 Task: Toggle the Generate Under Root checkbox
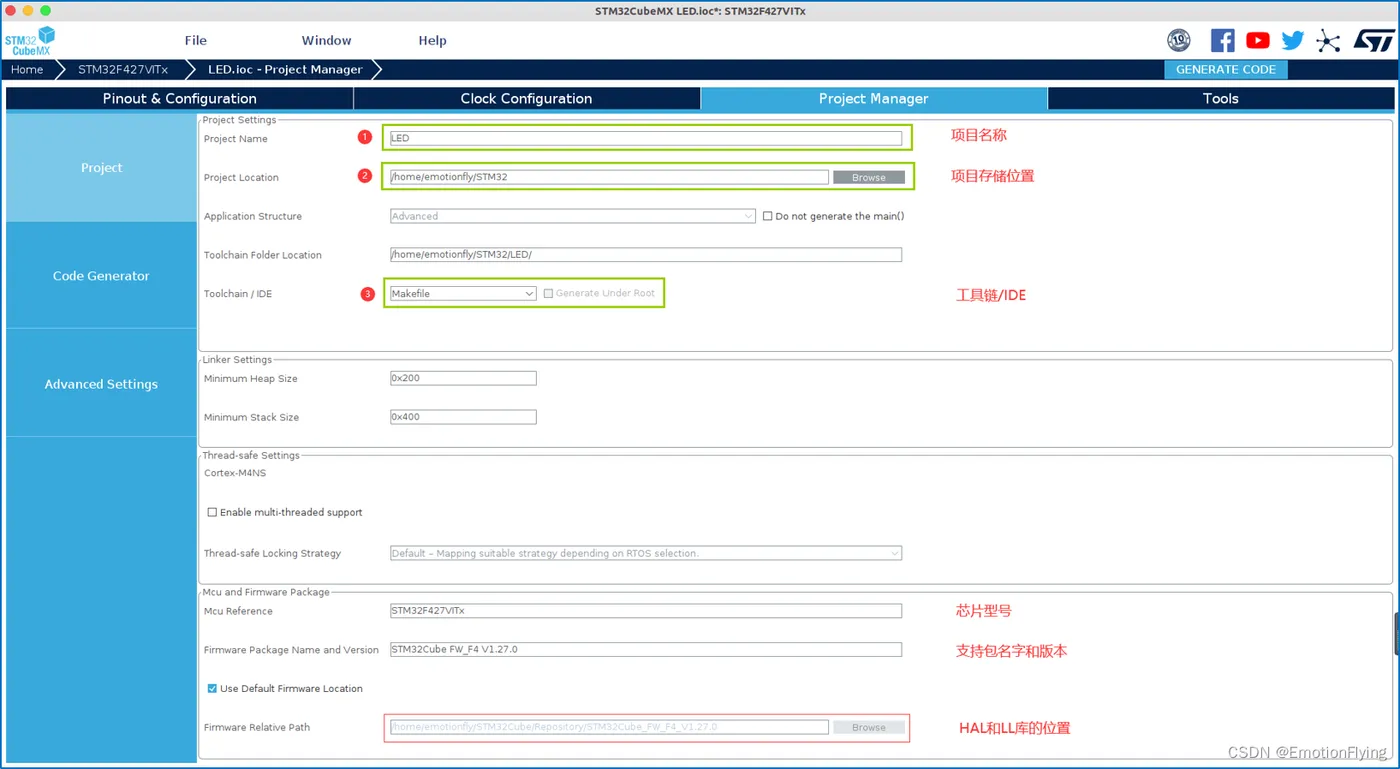click(548, 293)
